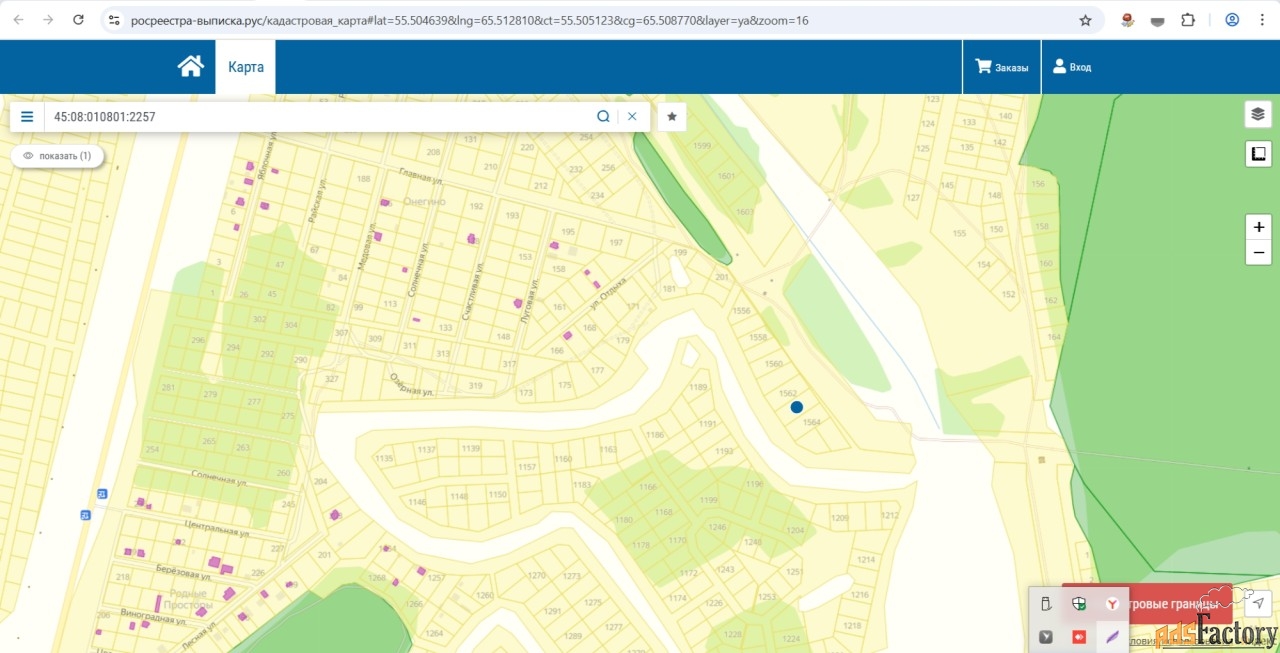This screenshot has height=653, width=1280.
Task: Open the map layers selector
Action: (1258, 114)
